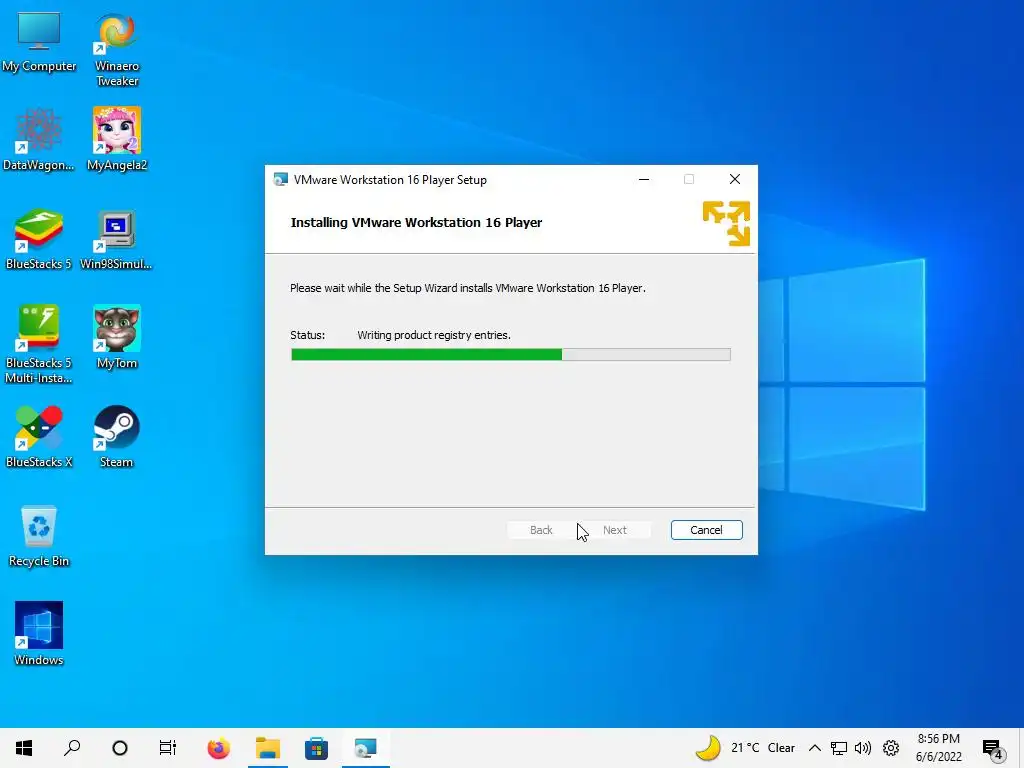Select the Windows desktop shortcut
1024x768 pixels.
pyautogui.click(x=39, y=634)
